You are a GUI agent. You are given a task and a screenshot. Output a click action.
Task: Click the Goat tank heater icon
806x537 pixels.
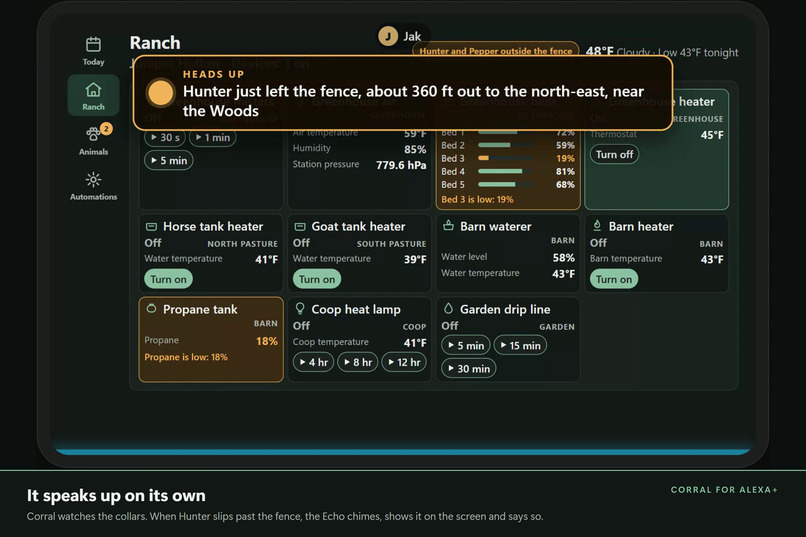pos(300,227)
